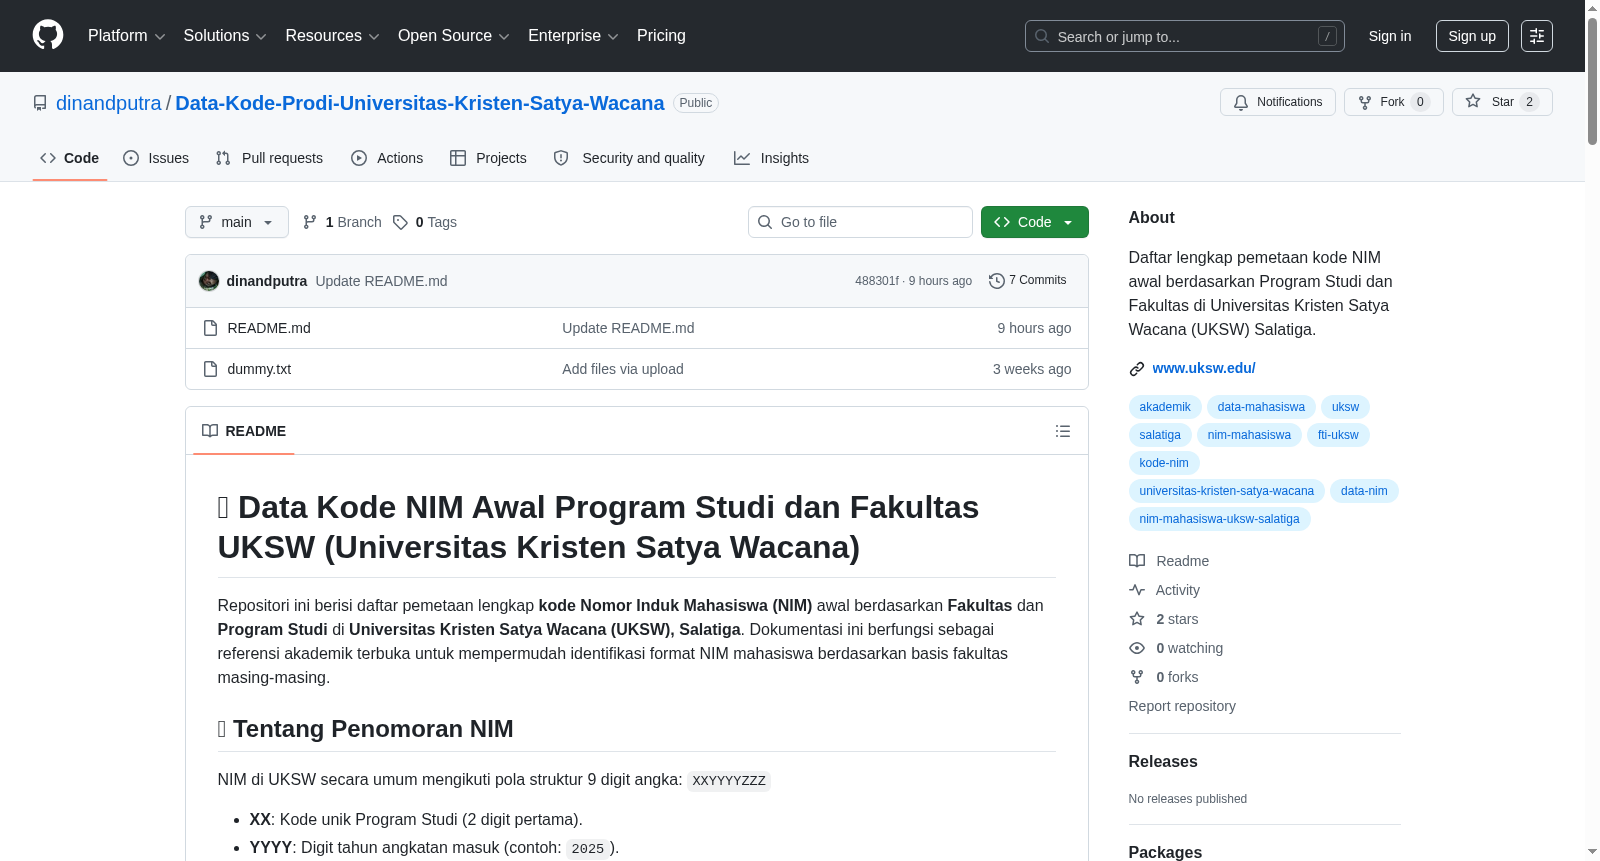The height and width of the screenshot is (861, 1600).
Task: Click the link icon beside www.uksw.edu
Action: [1137, 369]
